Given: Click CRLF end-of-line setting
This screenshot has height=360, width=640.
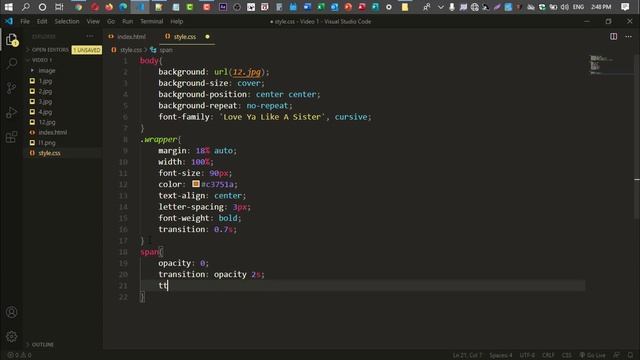Looking at the screenshot, I should (x=548, y=355).
